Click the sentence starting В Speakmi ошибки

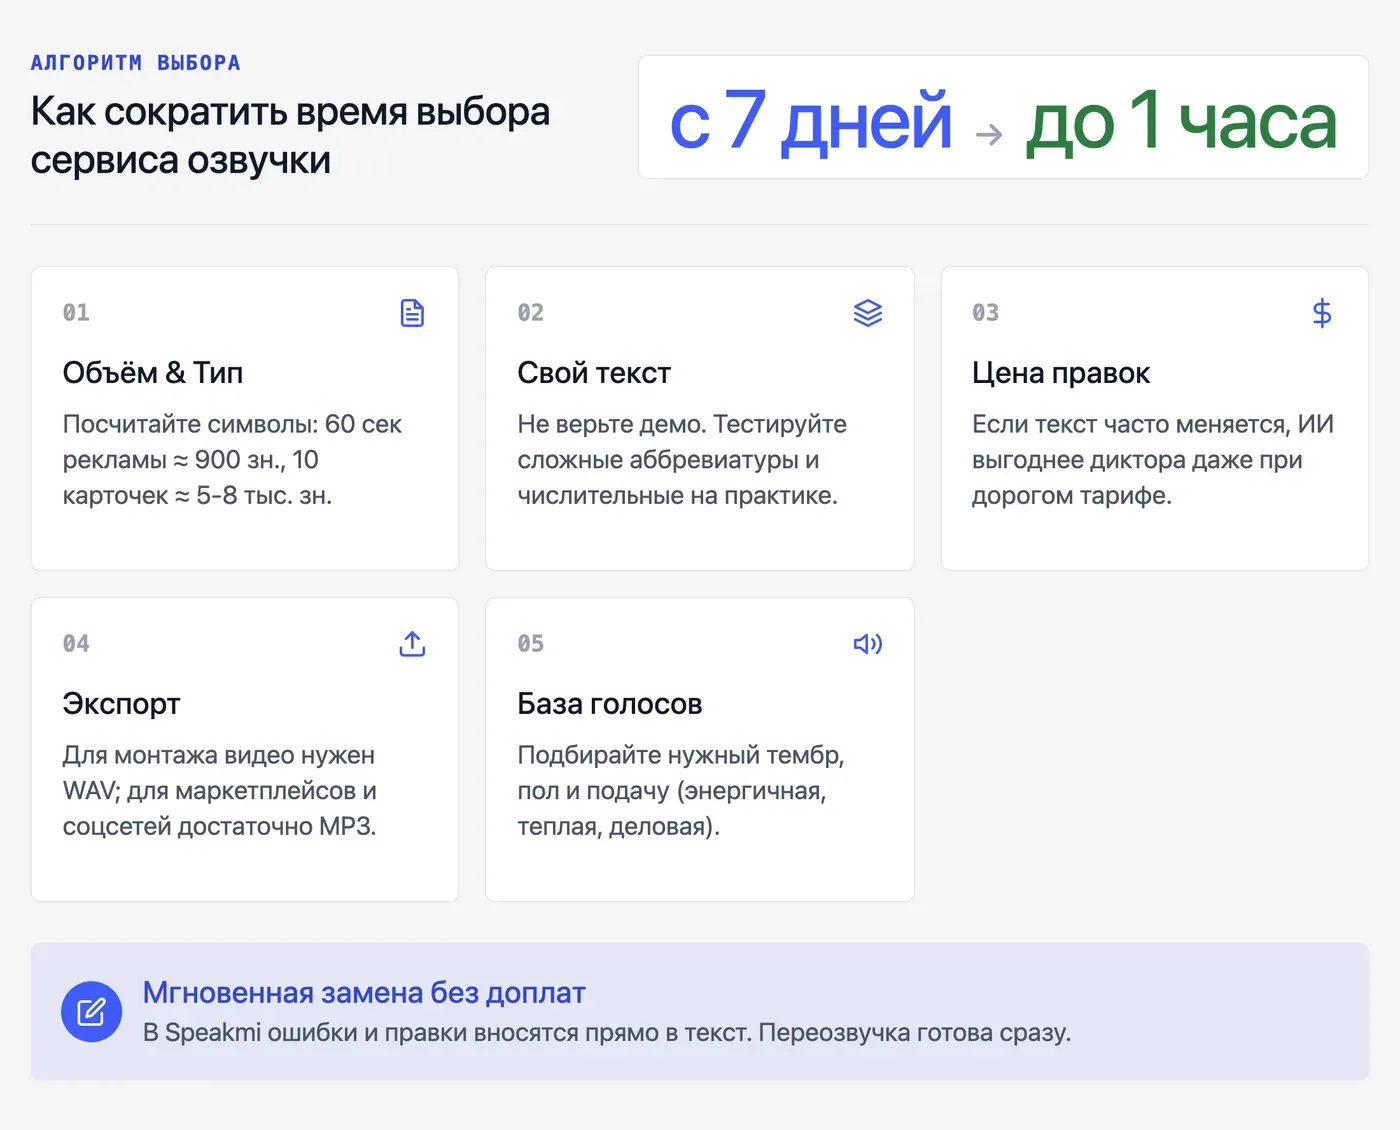(x=607, y=1033)
